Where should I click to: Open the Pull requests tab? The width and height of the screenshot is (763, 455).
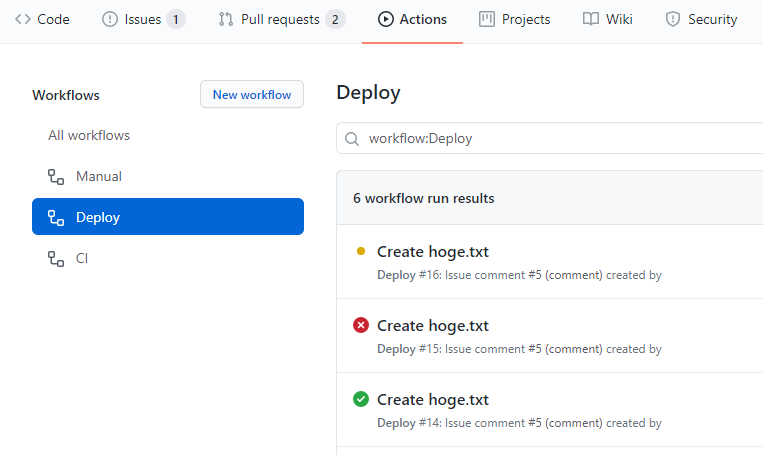coord(282,19)
